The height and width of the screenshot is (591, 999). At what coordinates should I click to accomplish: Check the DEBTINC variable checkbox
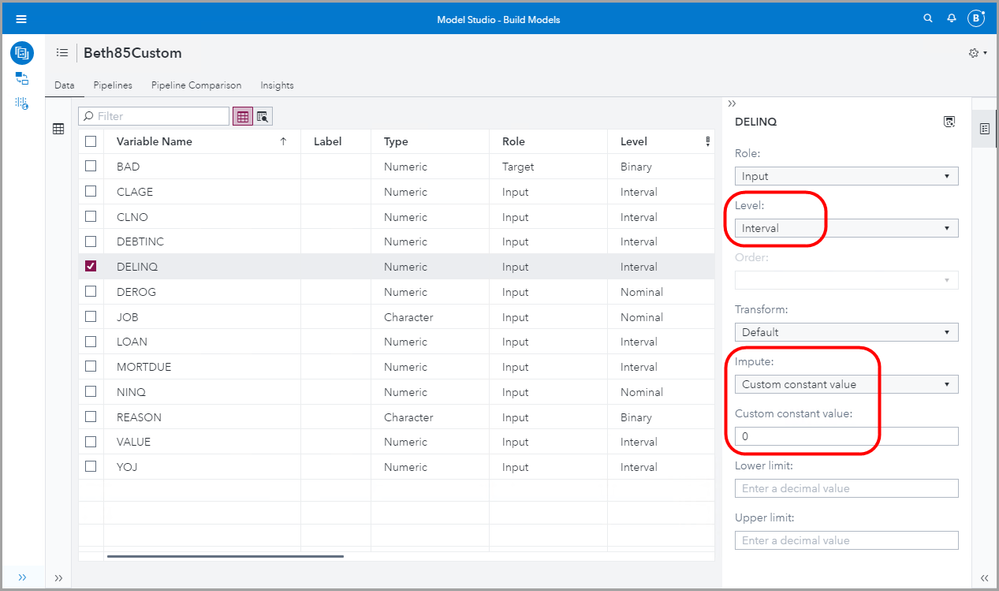[x=90, y=241]
